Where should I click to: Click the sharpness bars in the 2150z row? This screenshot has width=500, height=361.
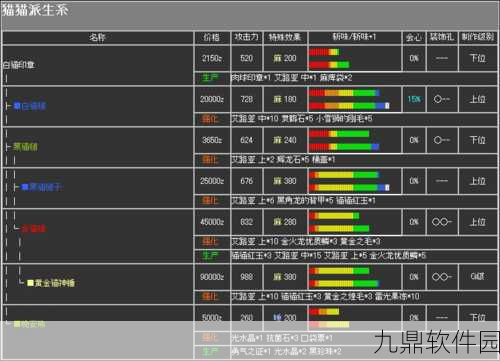pos(329,58)
